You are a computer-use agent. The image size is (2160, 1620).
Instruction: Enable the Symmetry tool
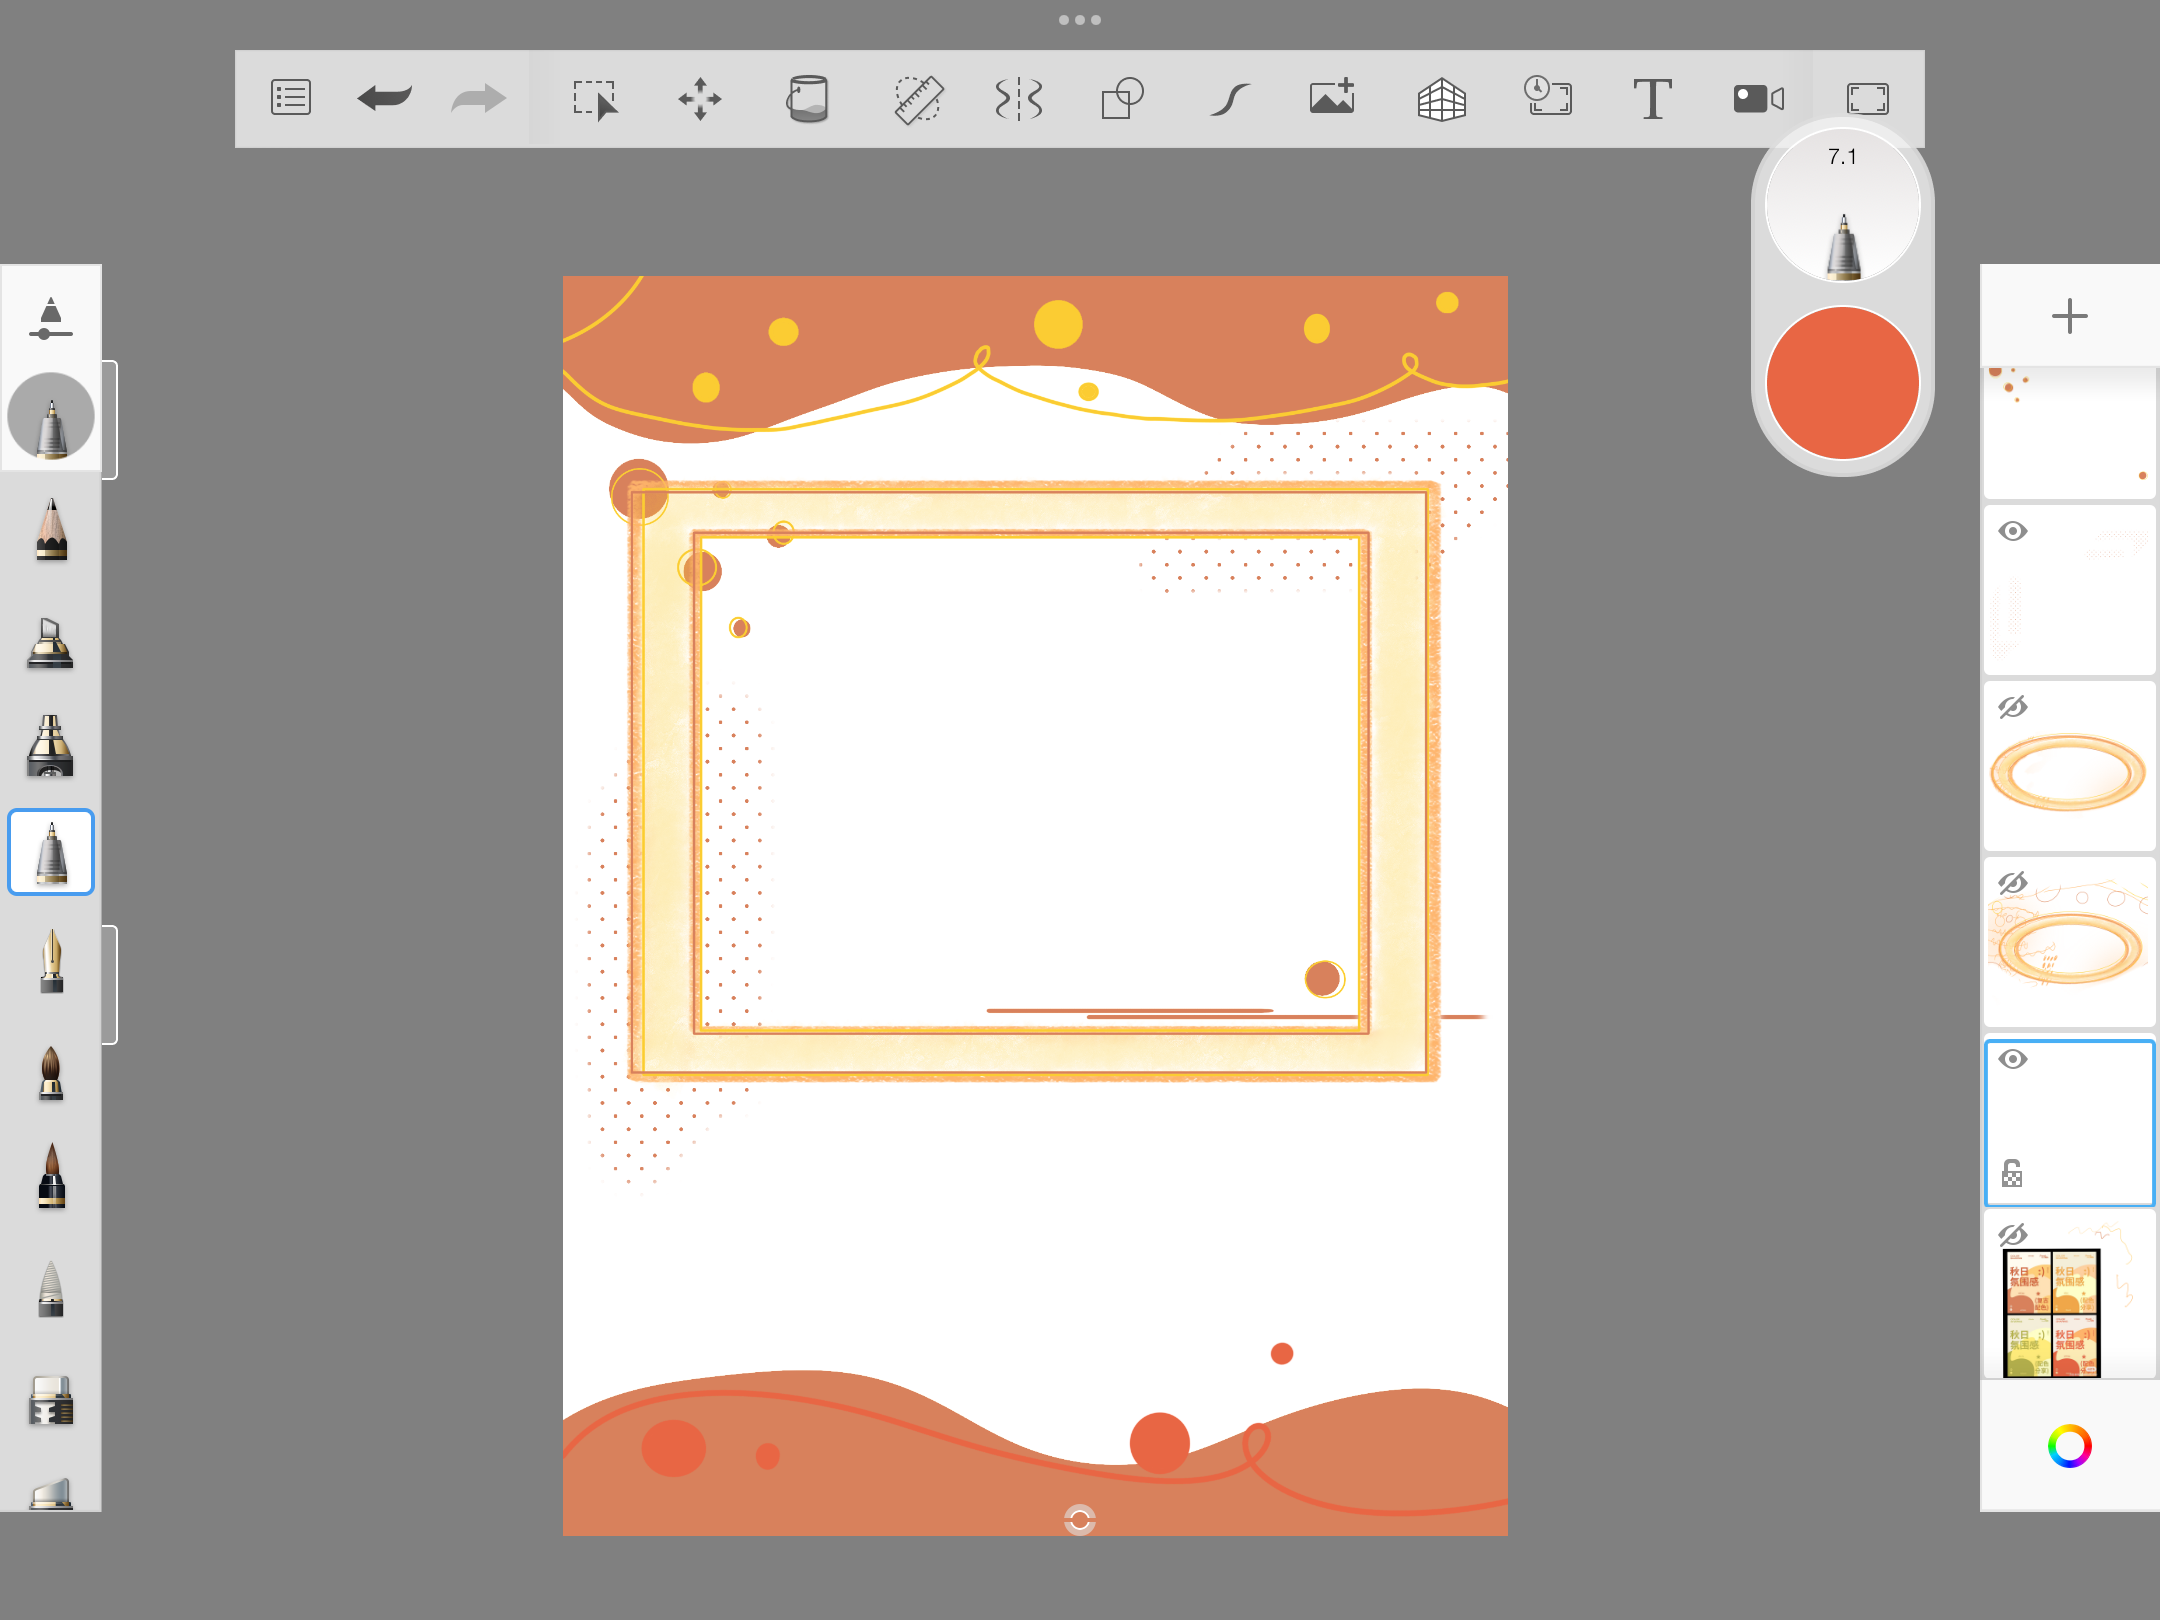(1019, 99)
